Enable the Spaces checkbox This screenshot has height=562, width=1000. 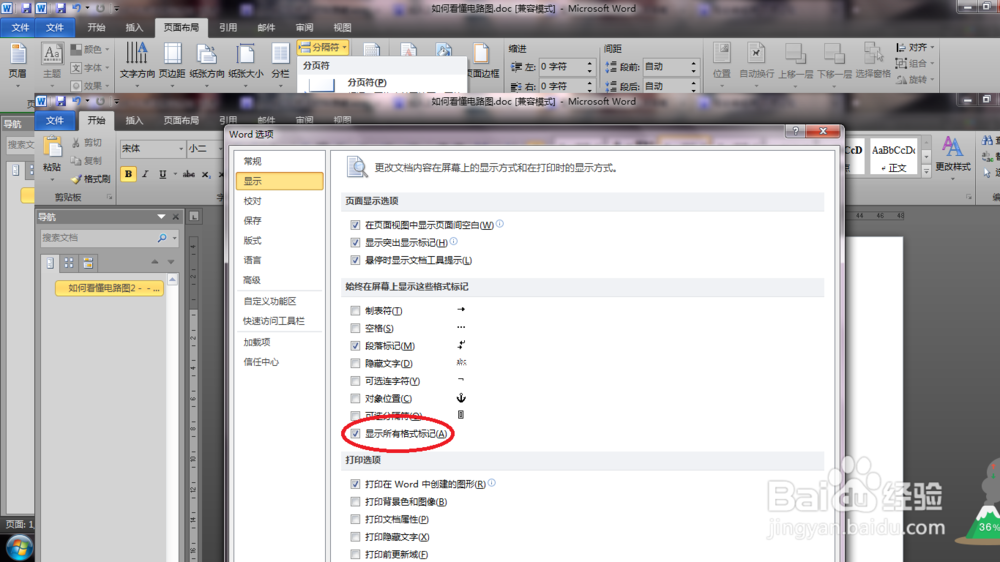(x=355, y=329)
